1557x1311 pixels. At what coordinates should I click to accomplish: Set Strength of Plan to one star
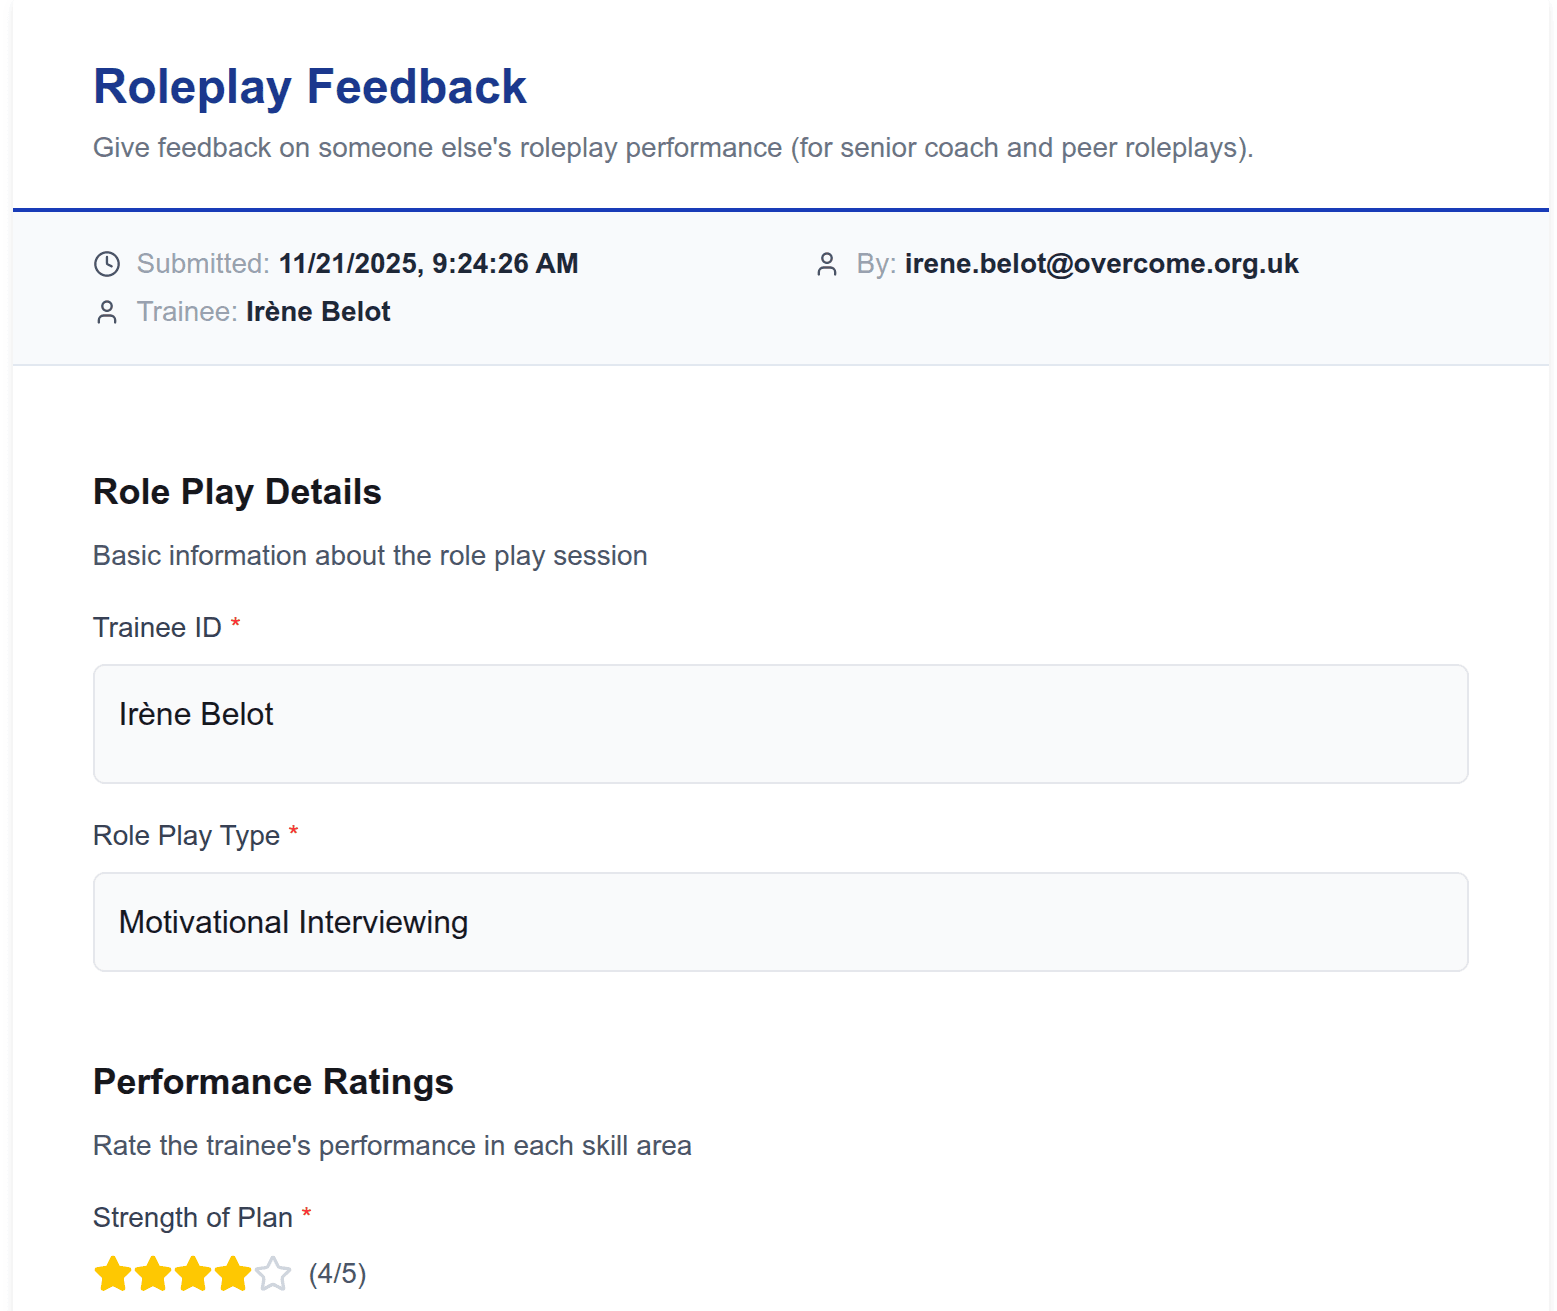point(113,1274)
